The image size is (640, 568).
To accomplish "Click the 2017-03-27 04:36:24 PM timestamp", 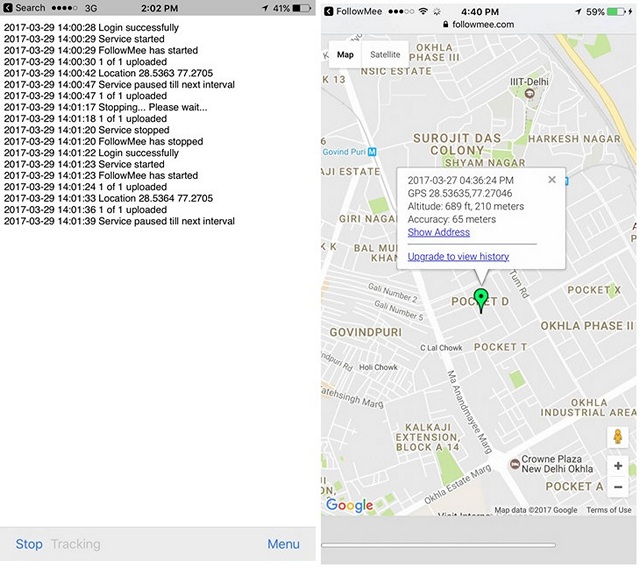I will coord(460,180).
